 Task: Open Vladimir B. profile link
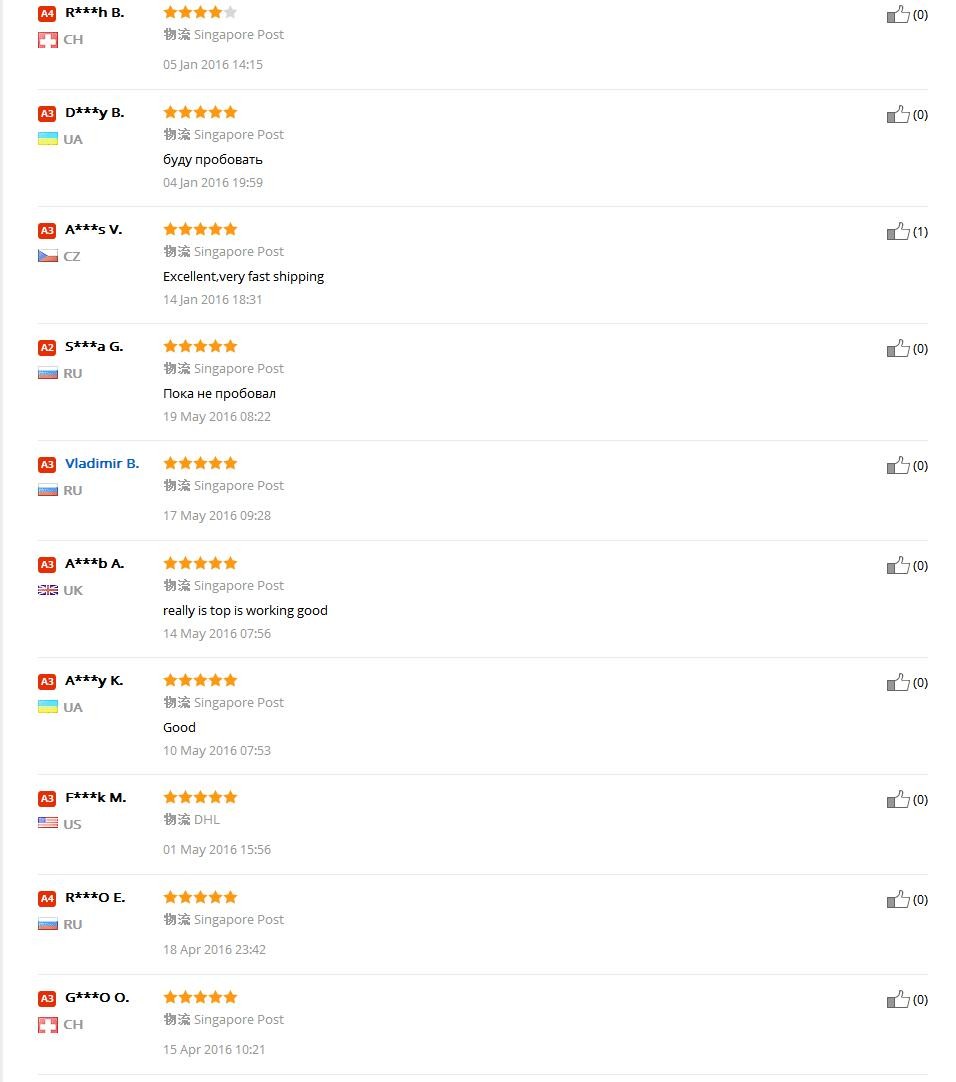(x=102, y=463)
